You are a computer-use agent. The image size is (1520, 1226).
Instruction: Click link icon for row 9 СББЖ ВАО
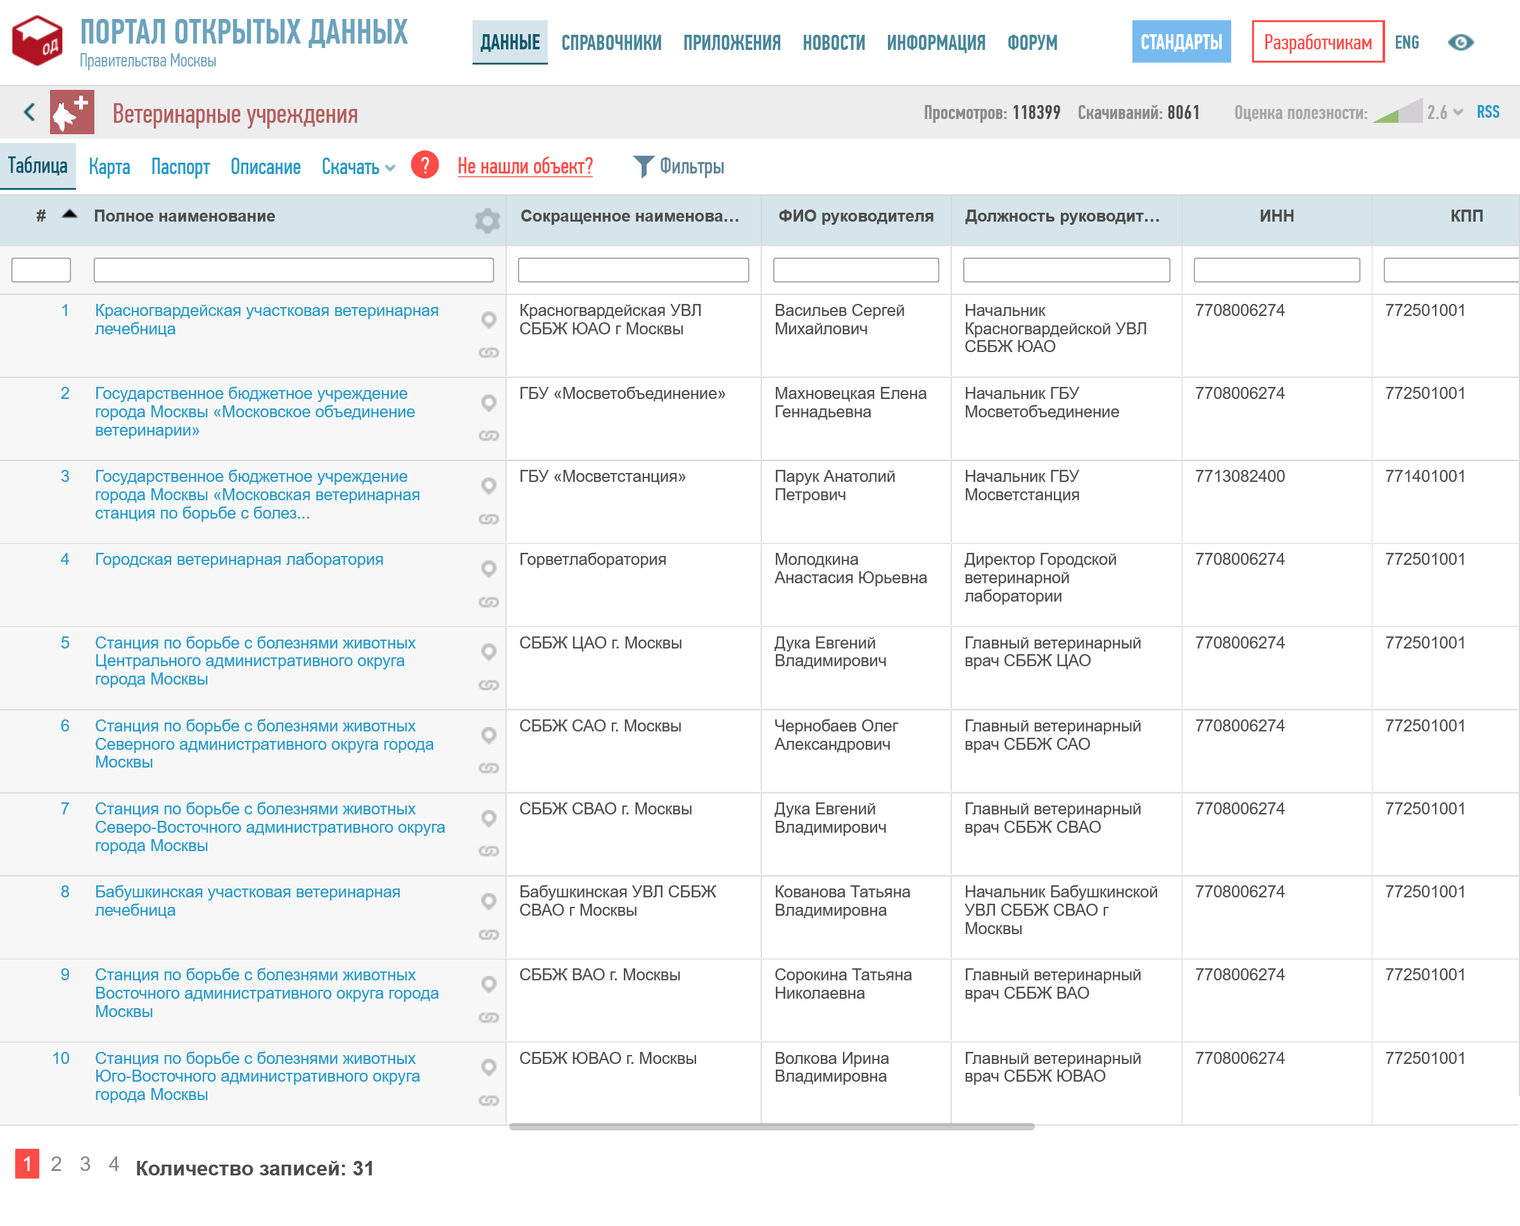(x=489, y=1018)
